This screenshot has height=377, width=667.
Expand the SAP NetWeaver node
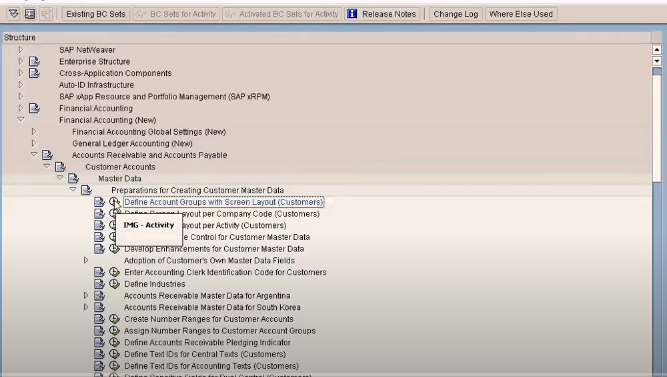(x=21, y=50)
